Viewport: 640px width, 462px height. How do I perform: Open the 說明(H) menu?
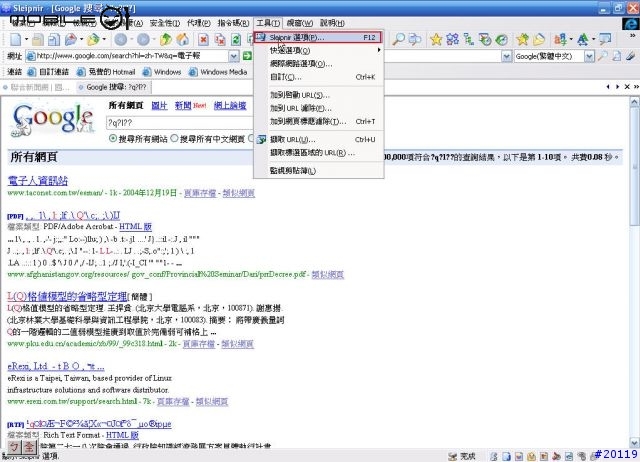pyautogui.click(x=332, y=23)
